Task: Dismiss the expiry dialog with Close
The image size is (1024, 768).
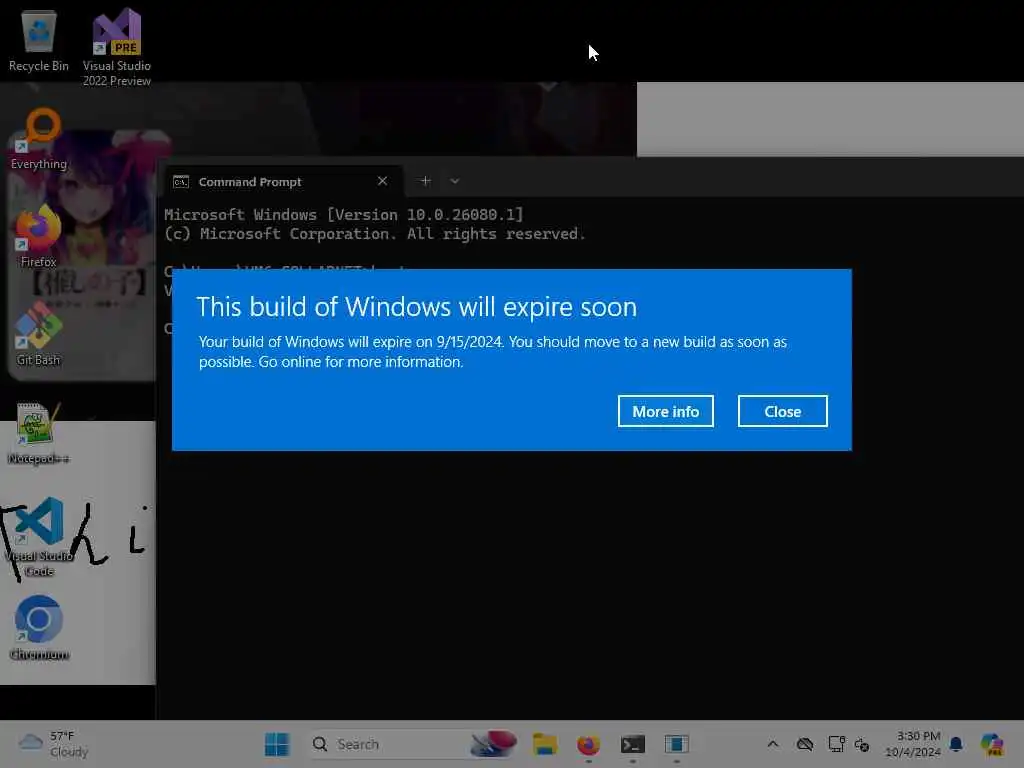Action: (782, 411)
